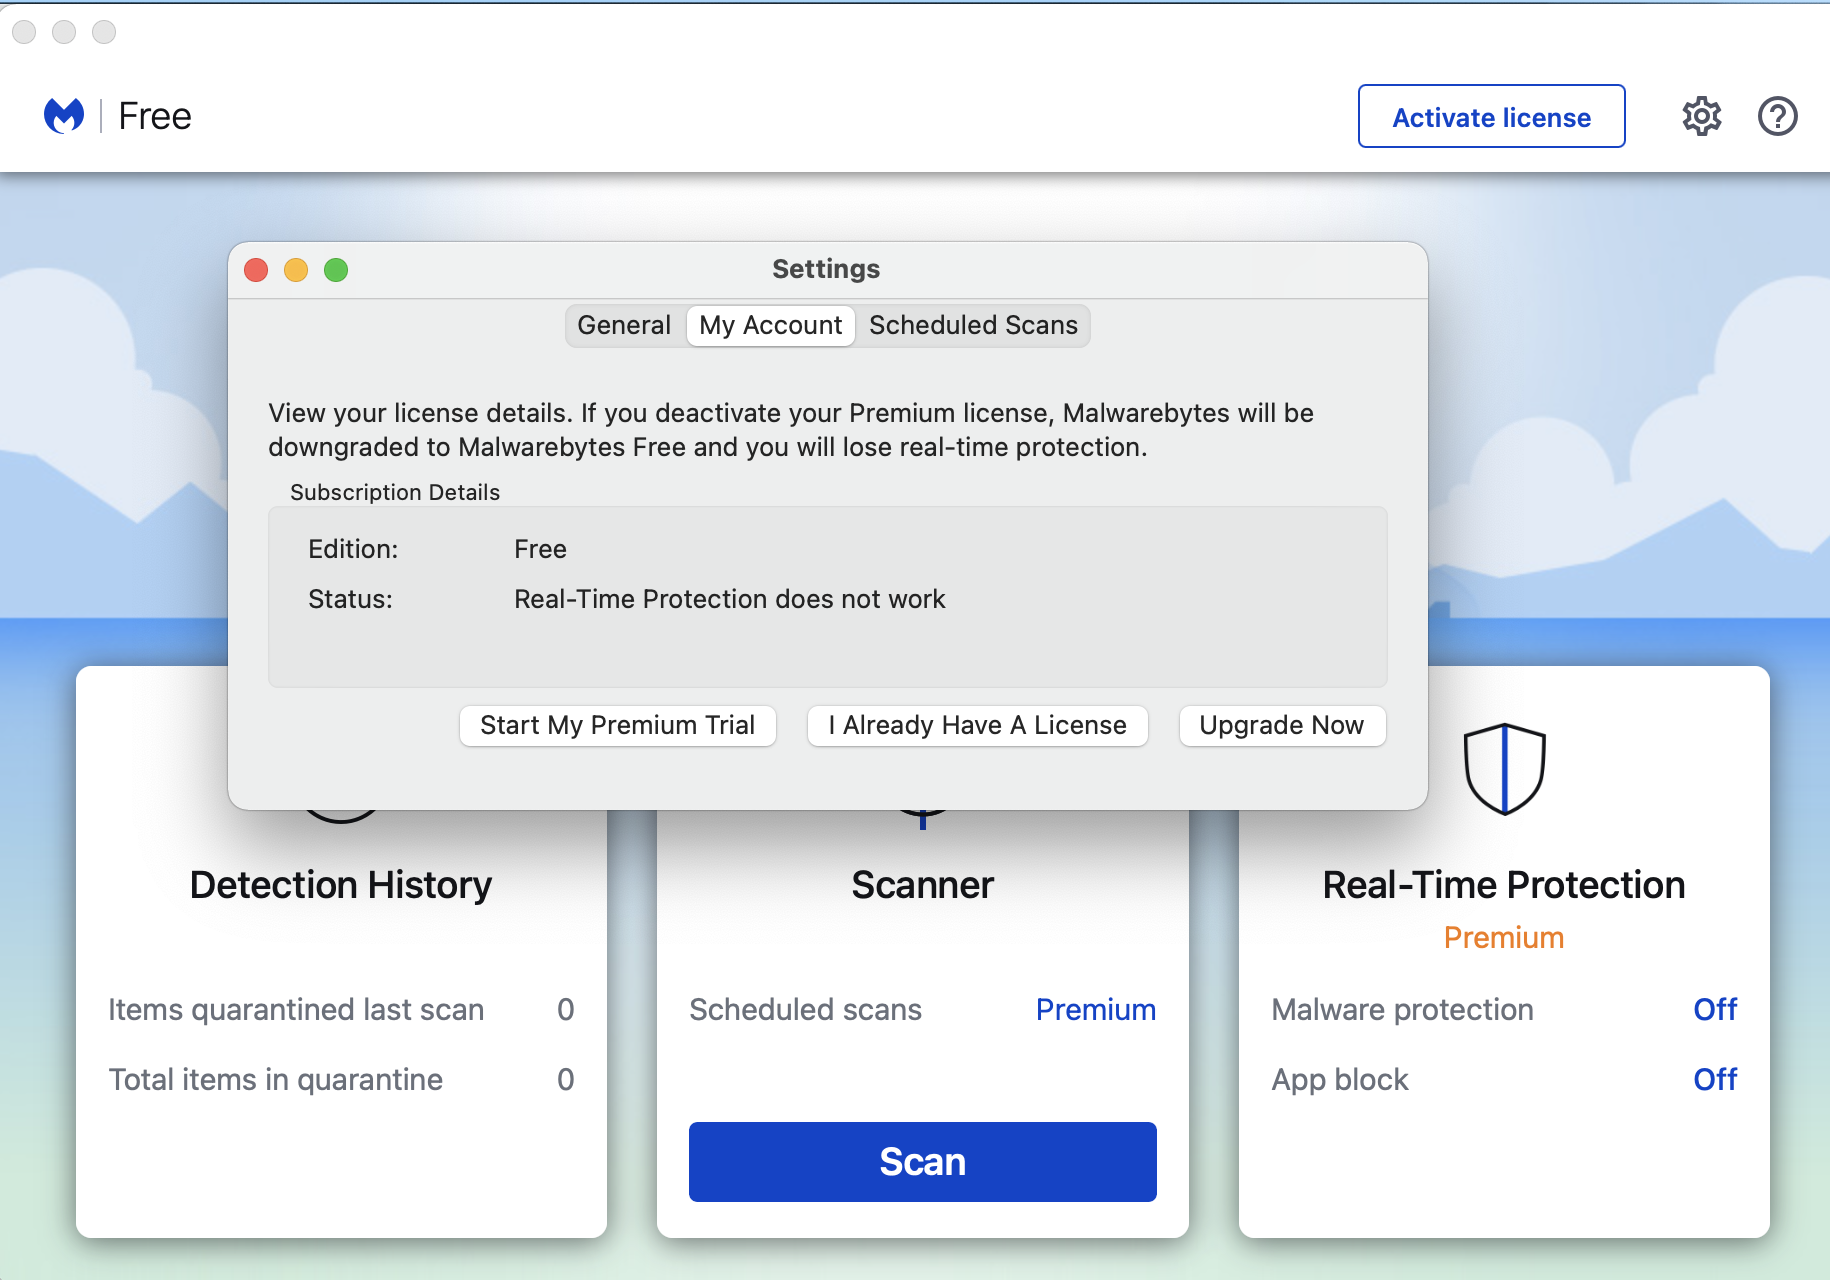Click the Free edition label in header
This screenshot has height=1280, width=1830.
point(154,116)
